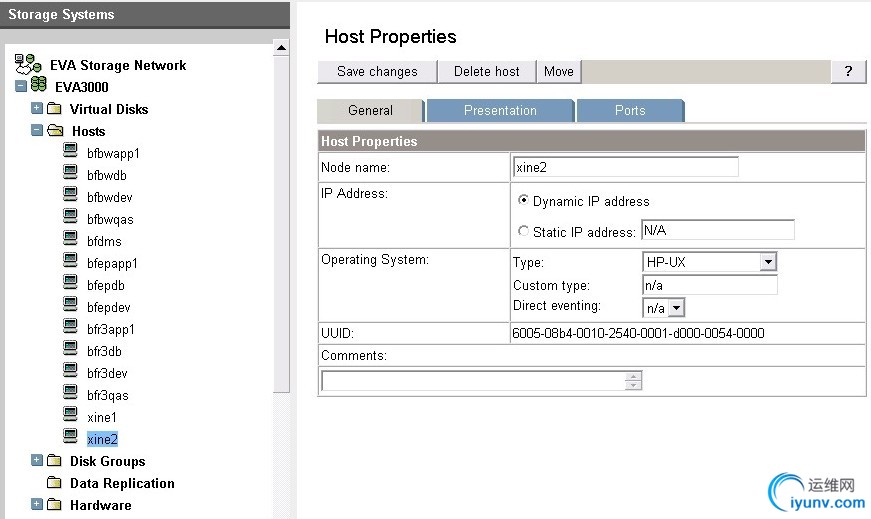Select the xine1 host label
The height and width of the screenshot is (519, 871).
tap(102, 417)
